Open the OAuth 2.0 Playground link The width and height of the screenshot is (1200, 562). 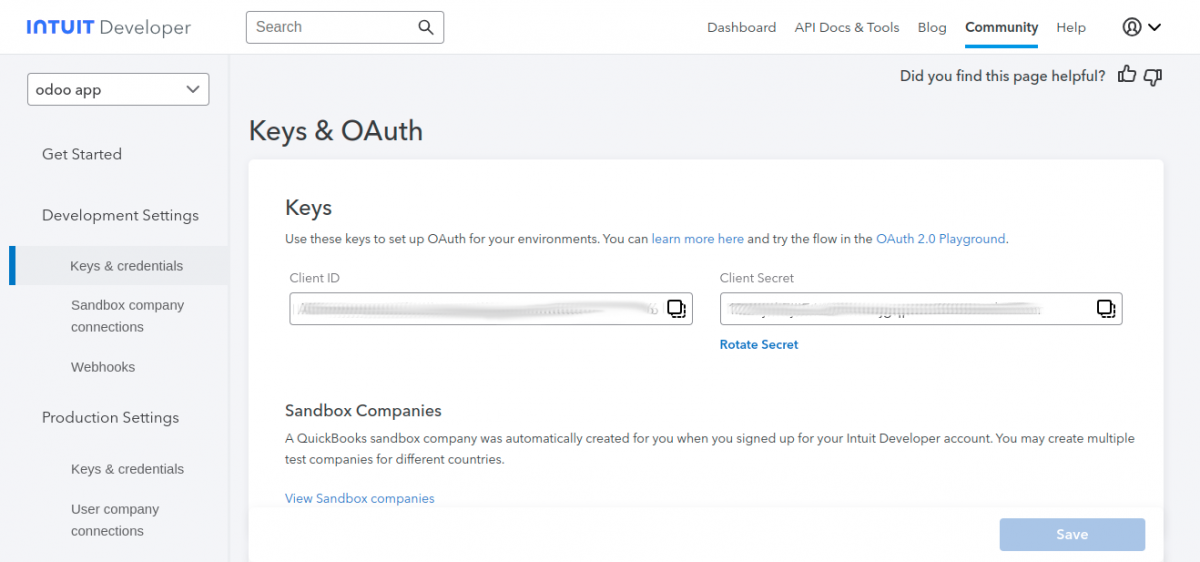941,239
